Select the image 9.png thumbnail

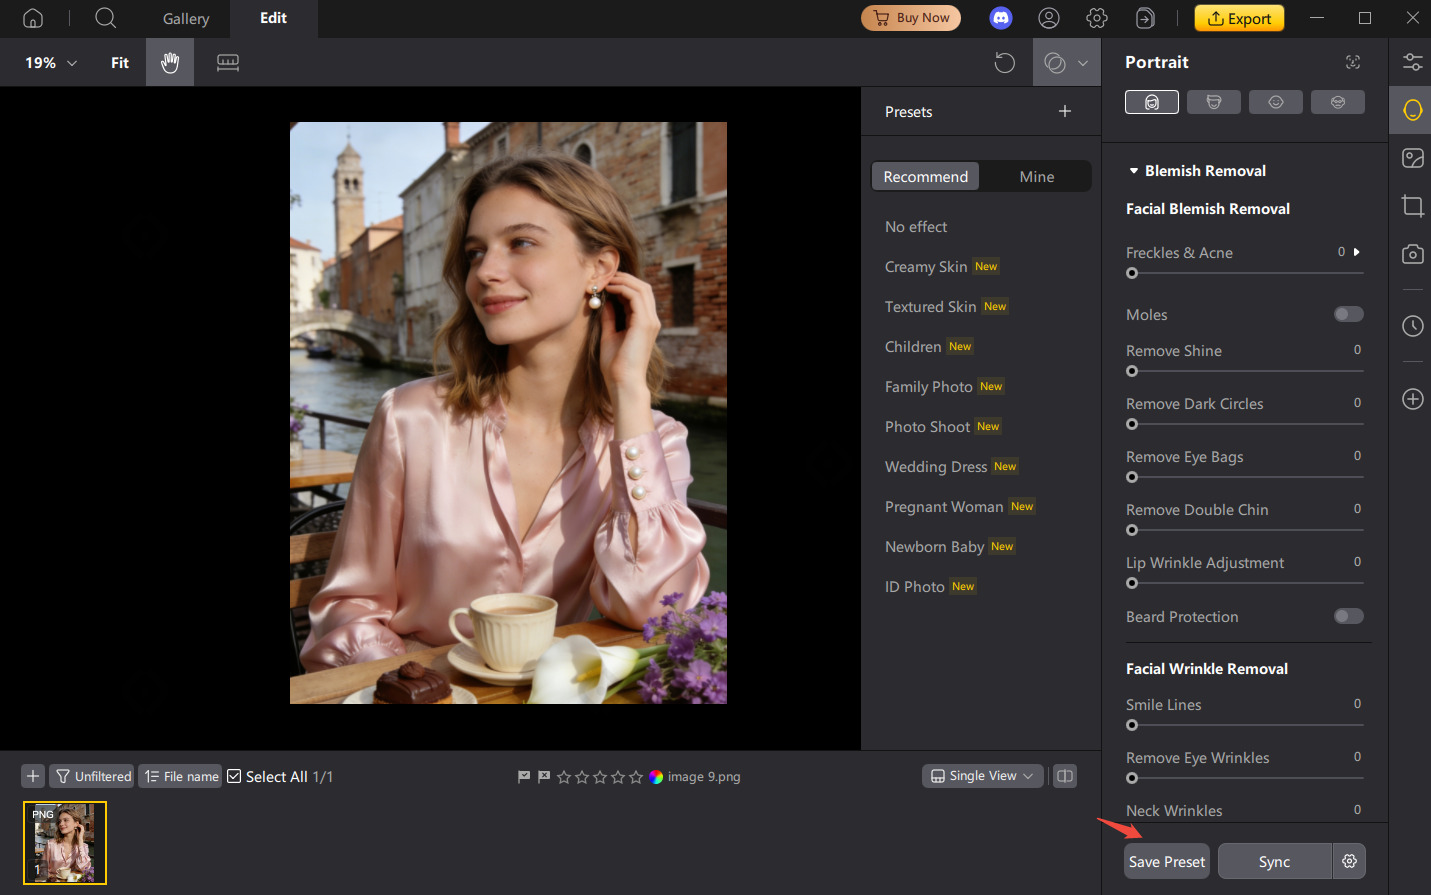[x=64, y=842]
